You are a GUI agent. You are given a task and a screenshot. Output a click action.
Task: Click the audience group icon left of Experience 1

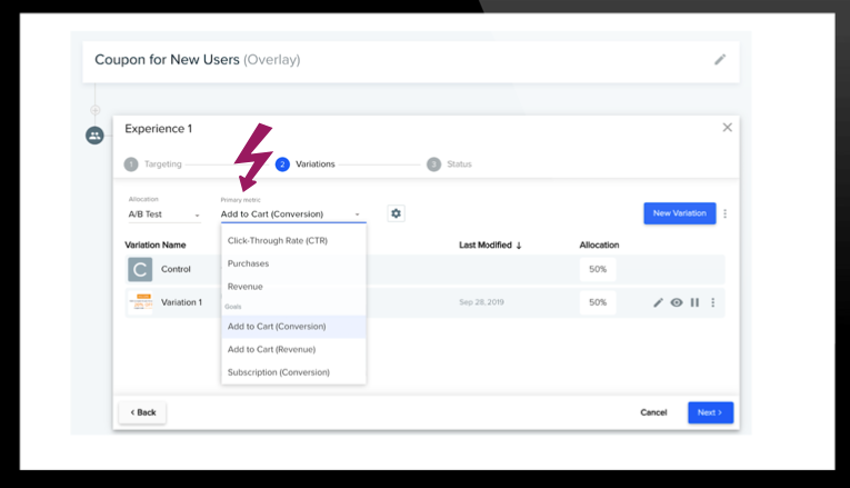point(95,135)
